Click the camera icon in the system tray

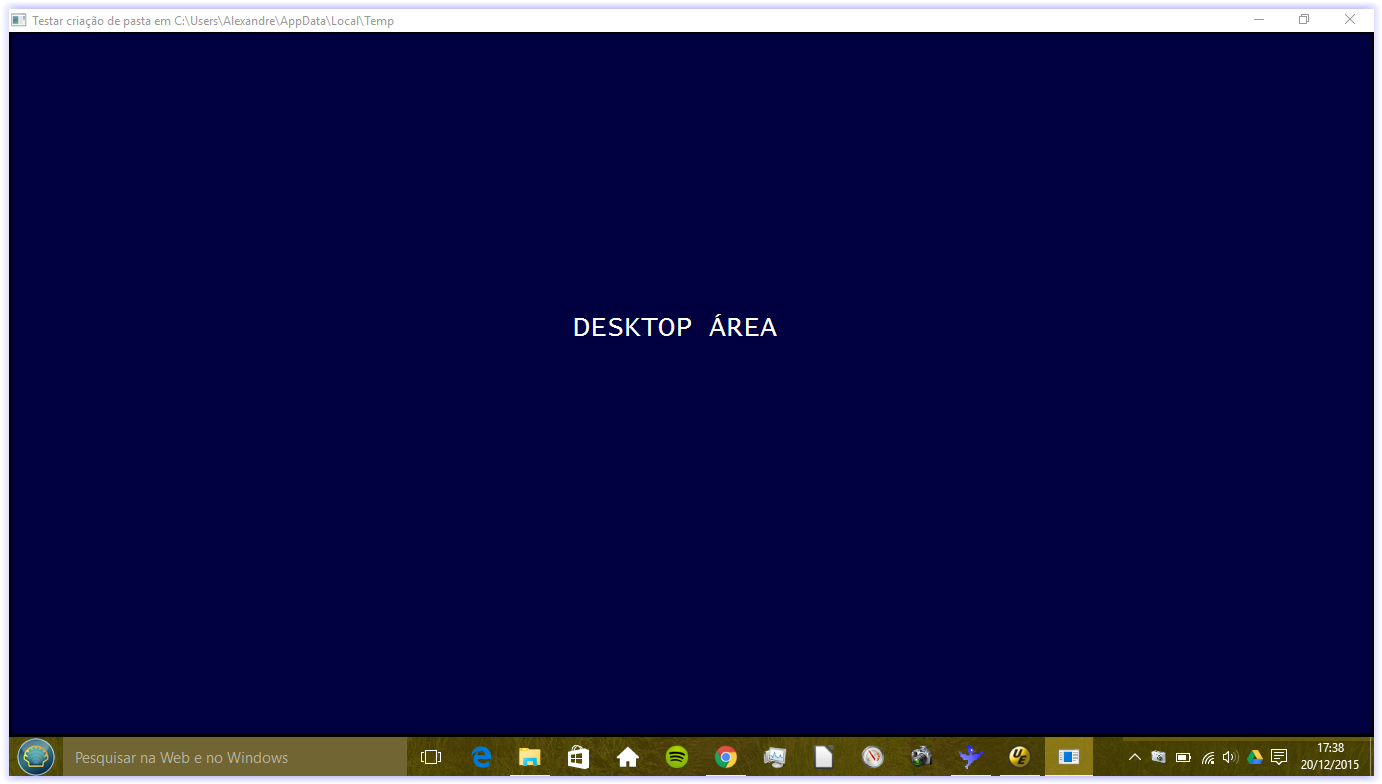(1159, 757)
